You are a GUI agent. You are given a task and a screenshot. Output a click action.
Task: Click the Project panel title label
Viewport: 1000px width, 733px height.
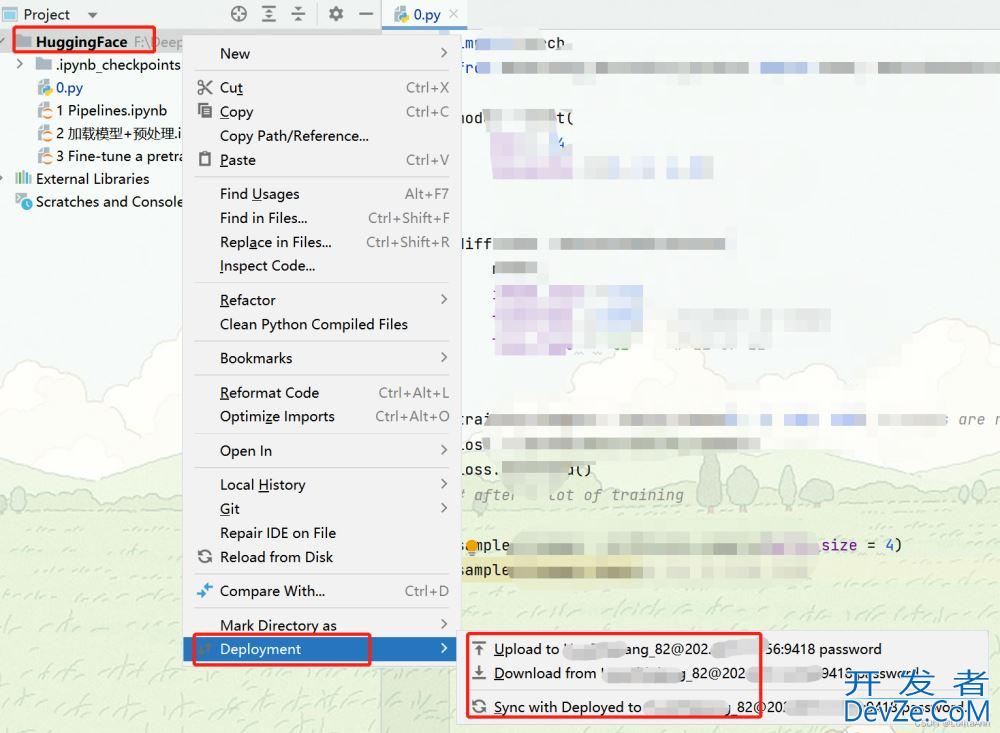47,14
